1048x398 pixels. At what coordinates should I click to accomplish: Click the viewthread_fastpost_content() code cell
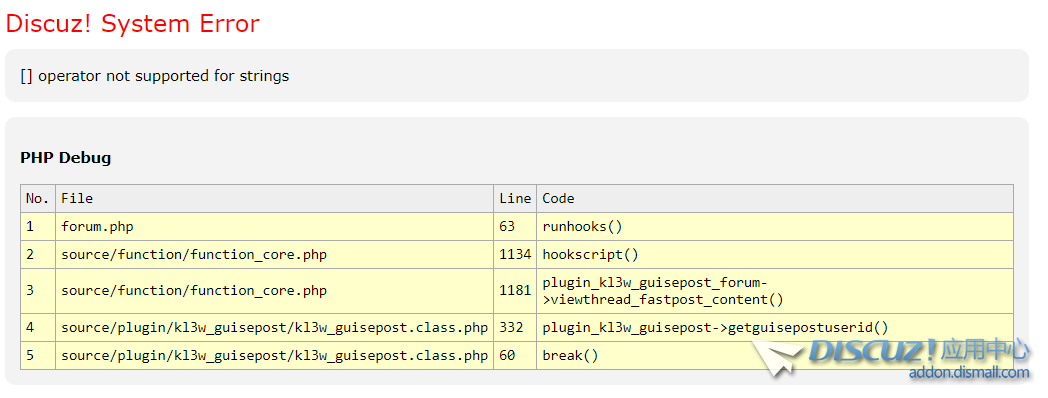pyautogui.click(x=775, y=291)
